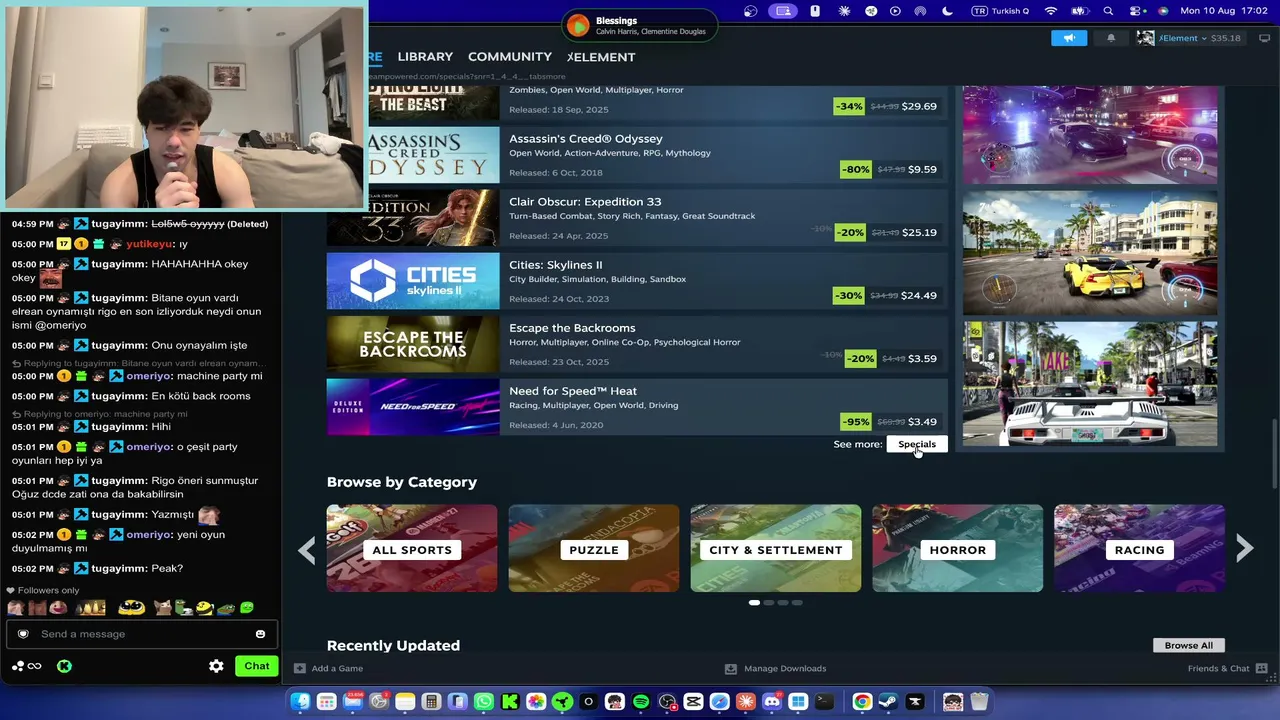This screenshot has height=720, width=1280.
Task: Open the XElement account dropdown
Action: (1189, 38)
